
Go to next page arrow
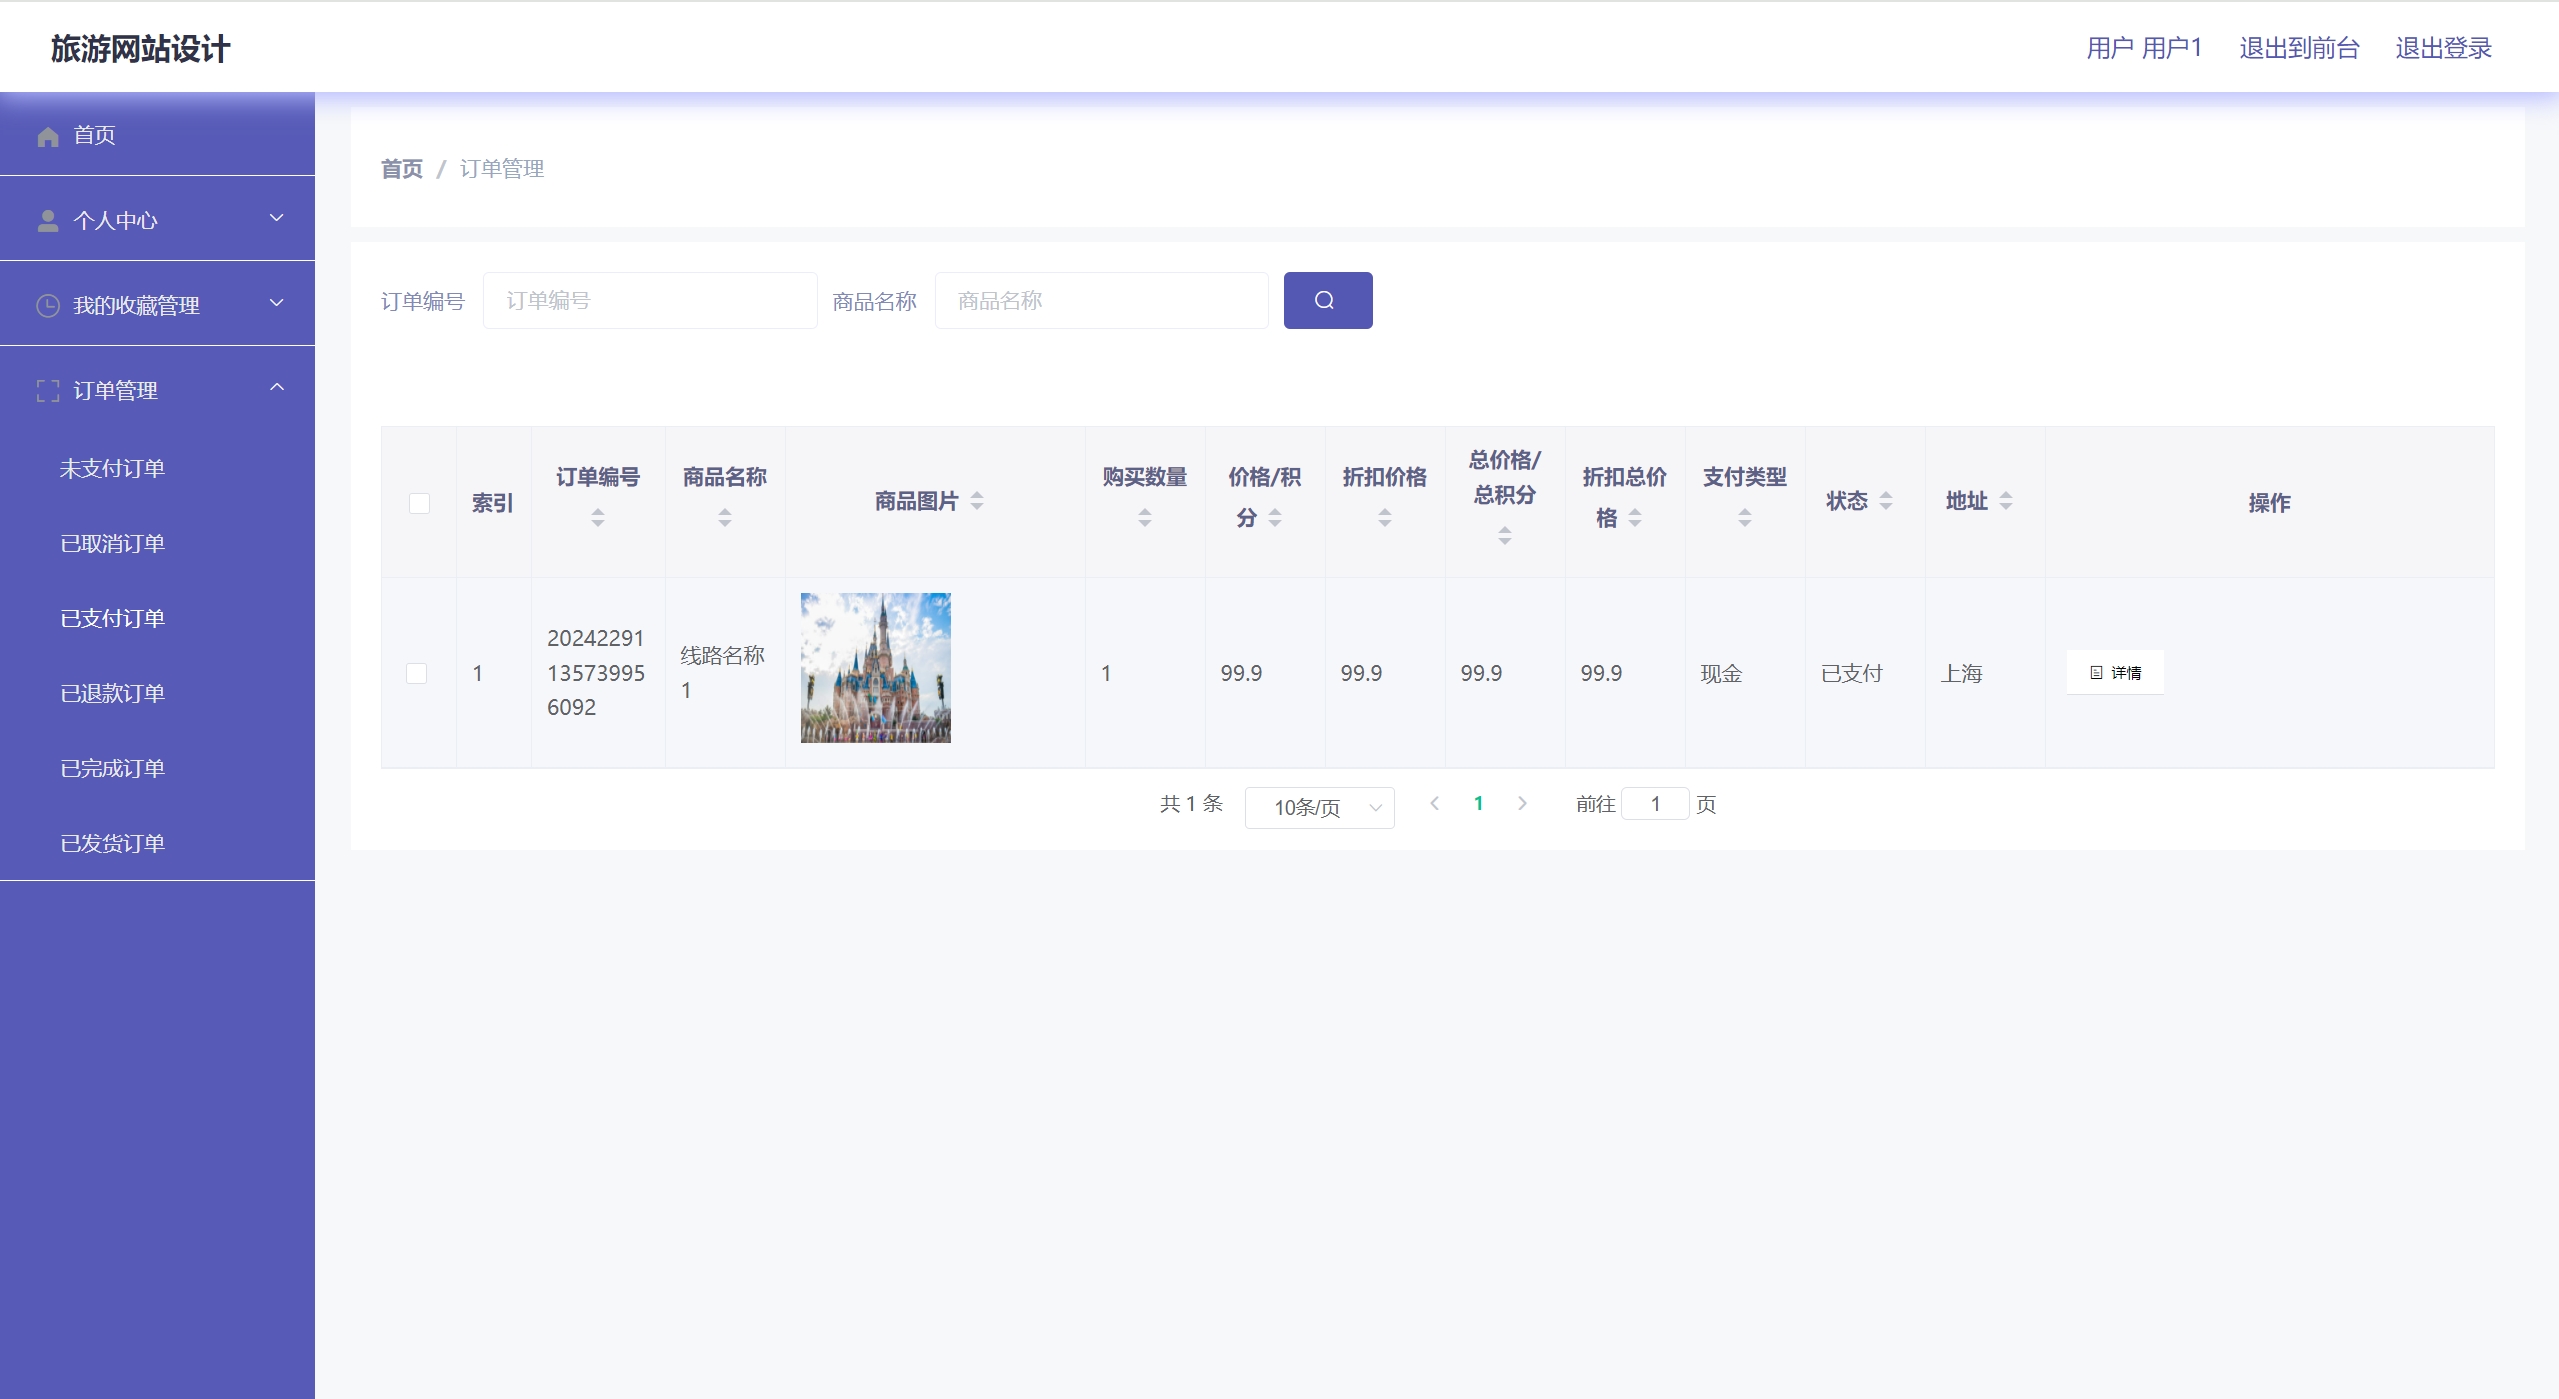[x=1522, y=804]
